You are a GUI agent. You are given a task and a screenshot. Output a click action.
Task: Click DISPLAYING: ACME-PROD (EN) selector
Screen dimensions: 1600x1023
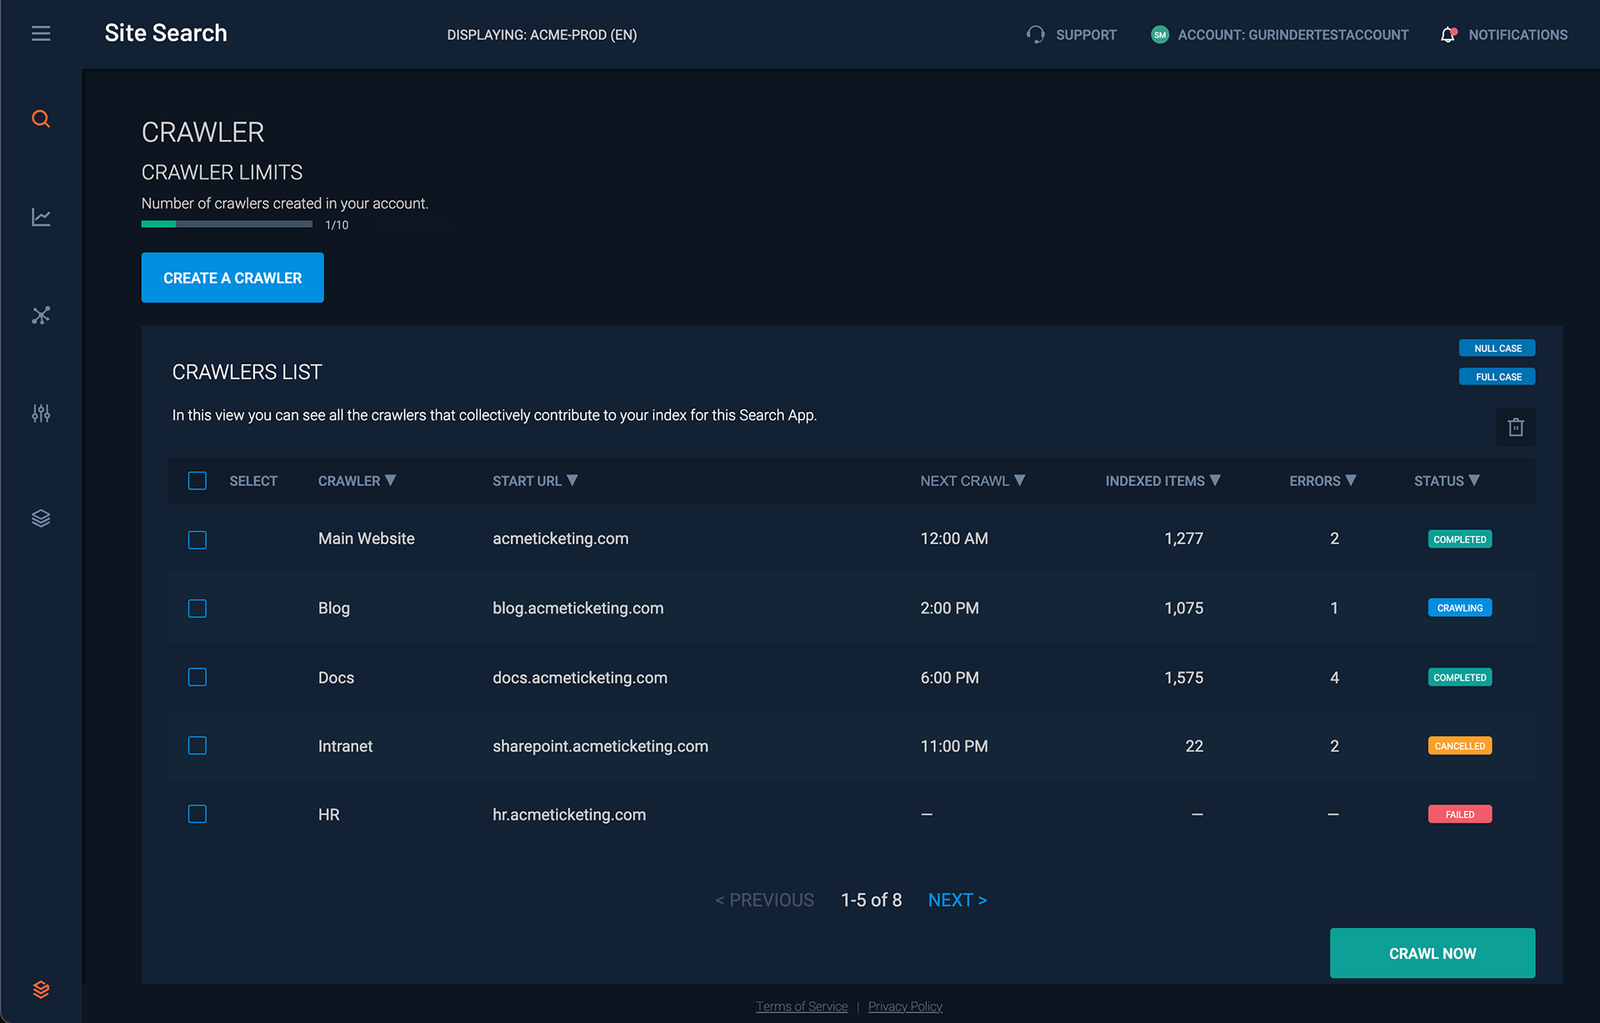542,35
